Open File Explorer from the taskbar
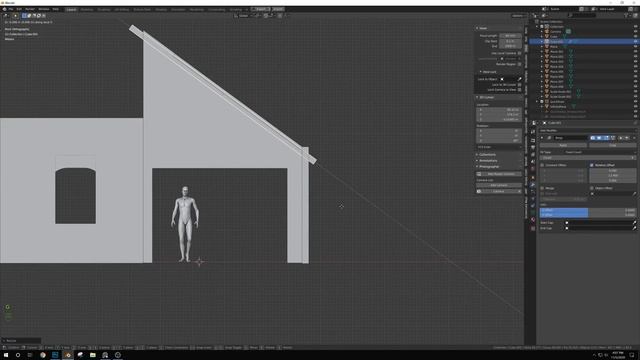Viewport: 640px width, 360px height. point(93,355)
